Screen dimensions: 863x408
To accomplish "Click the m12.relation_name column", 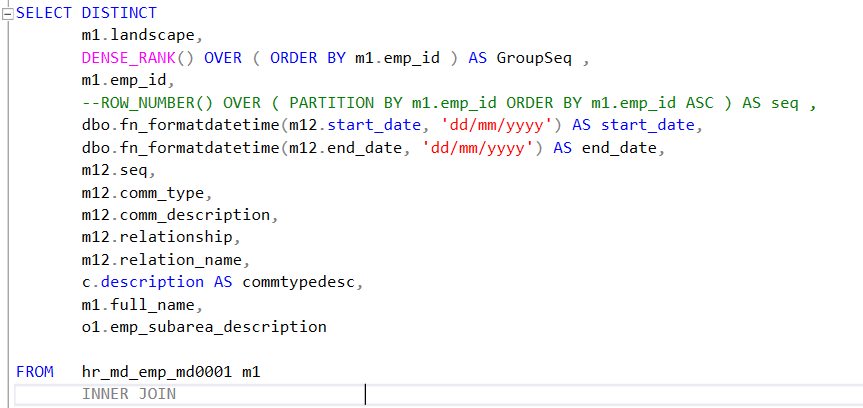I will click(165, 260).
